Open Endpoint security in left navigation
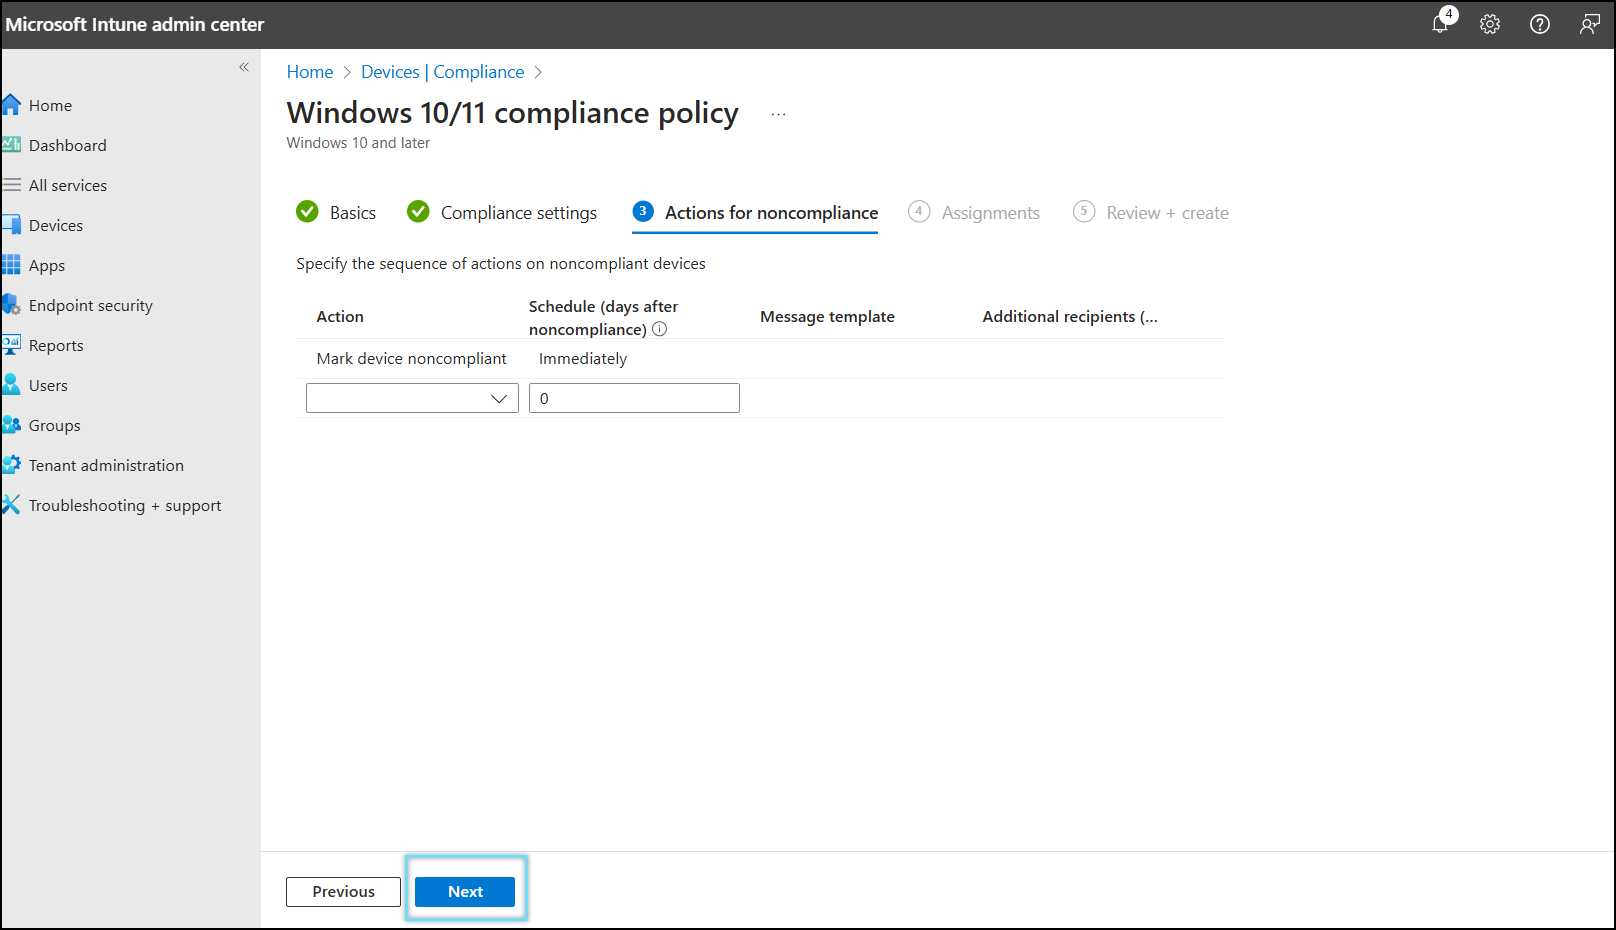 pyautogui.click(x=91, y=305)
